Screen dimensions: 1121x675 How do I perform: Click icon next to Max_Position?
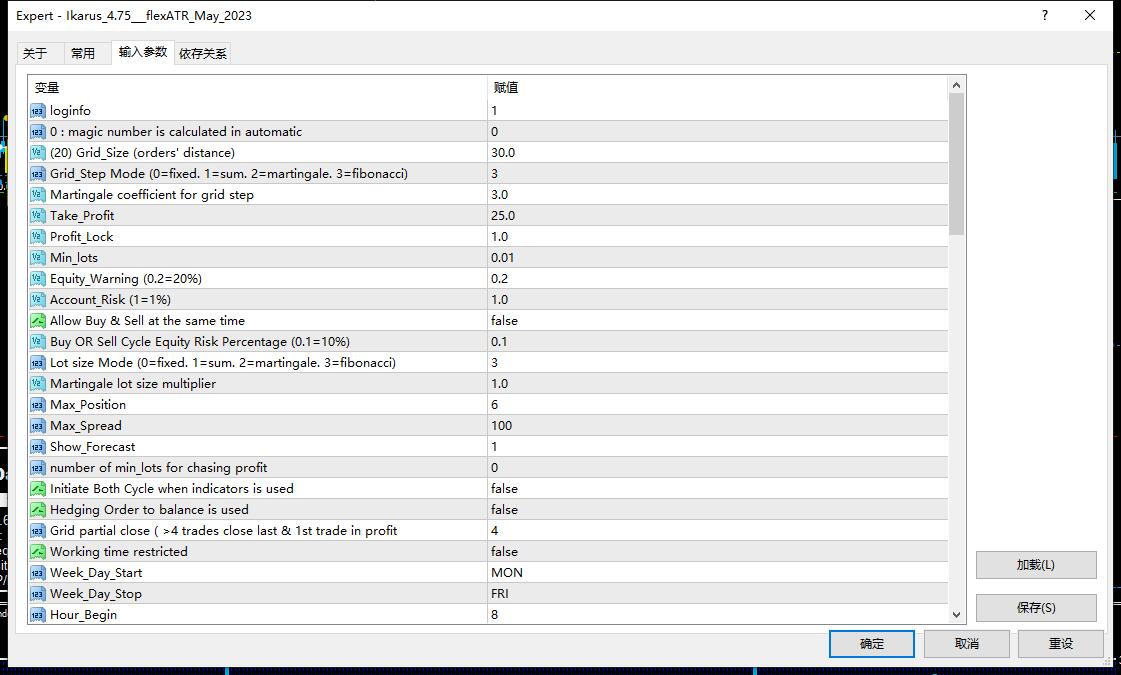pos(38,405)
